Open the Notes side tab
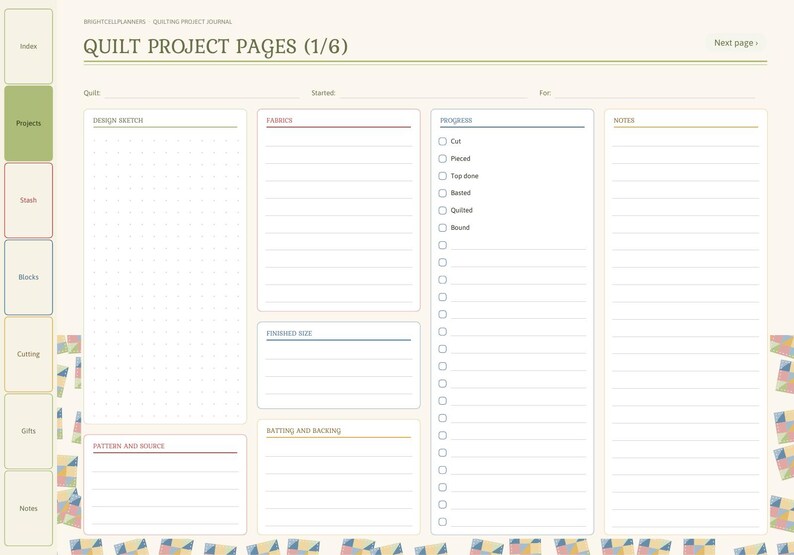This screenshot has height=555, width=794. tap(28, 508)
